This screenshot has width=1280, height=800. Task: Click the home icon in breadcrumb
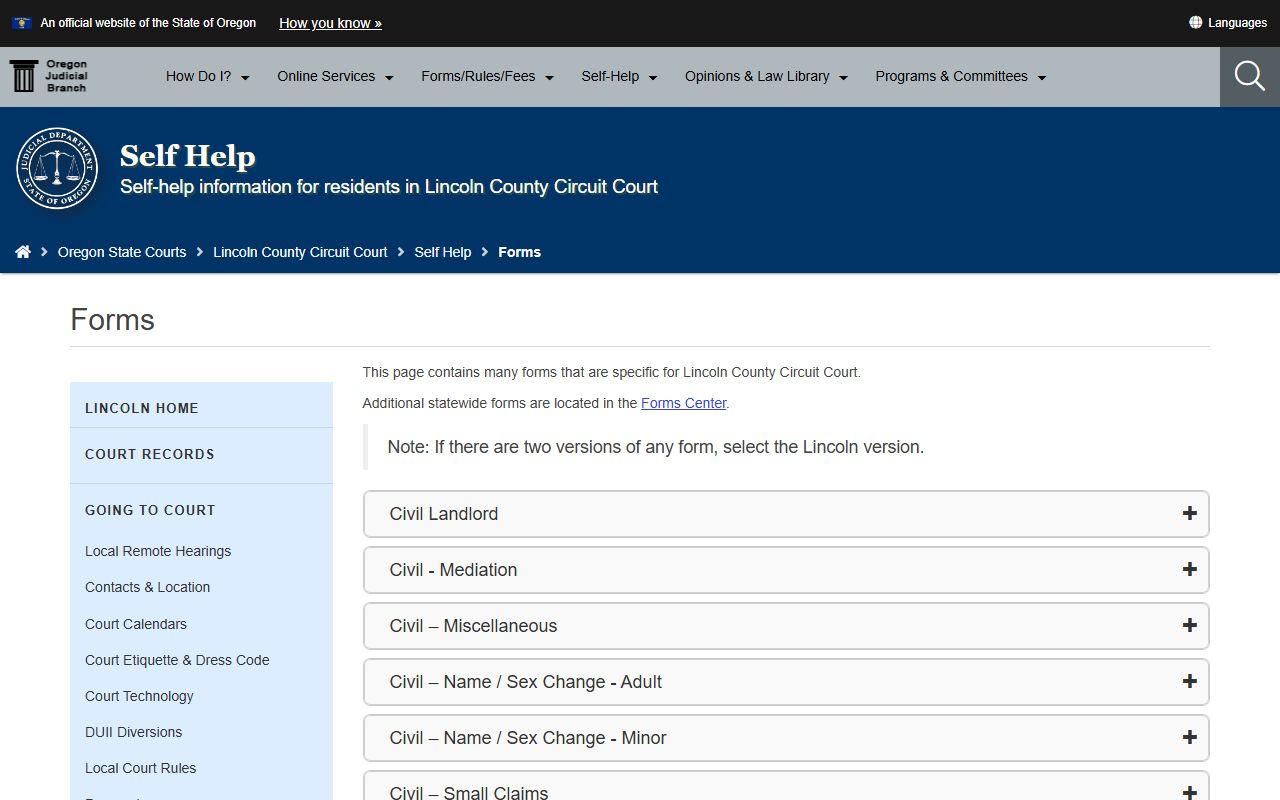pyautogui.click(x=23, y=252)
